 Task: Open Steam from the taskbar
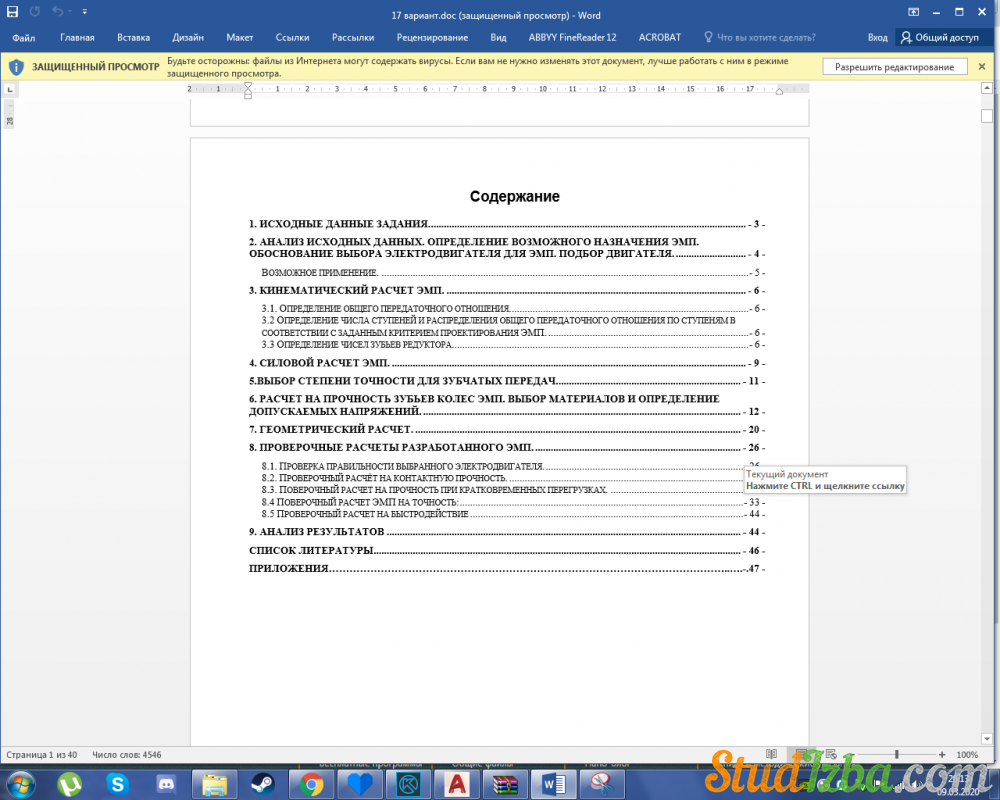tap(263, 784)
